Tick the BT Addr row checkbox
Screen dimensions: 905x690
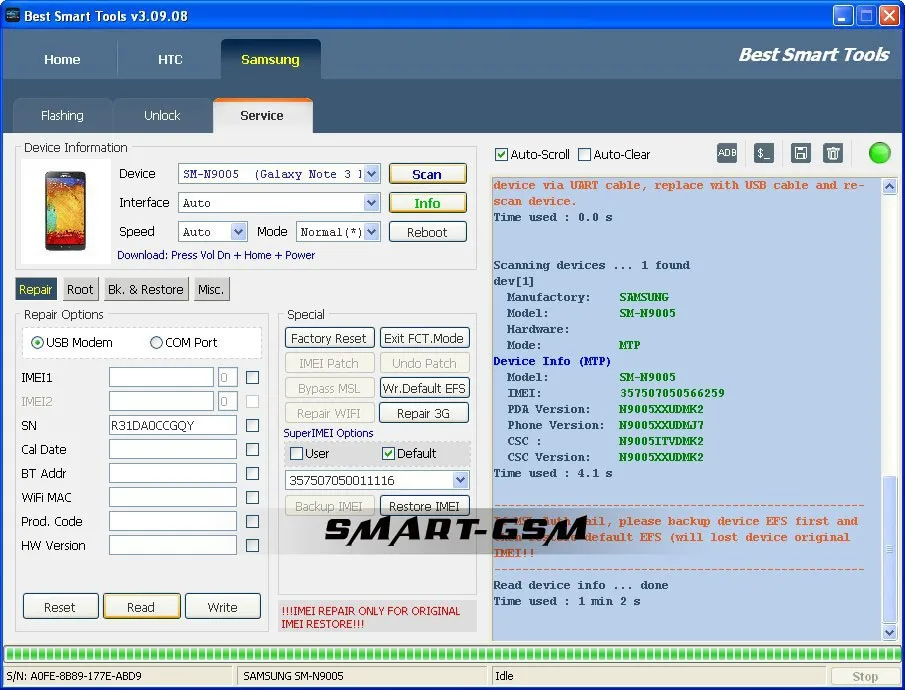coord(252,473)
